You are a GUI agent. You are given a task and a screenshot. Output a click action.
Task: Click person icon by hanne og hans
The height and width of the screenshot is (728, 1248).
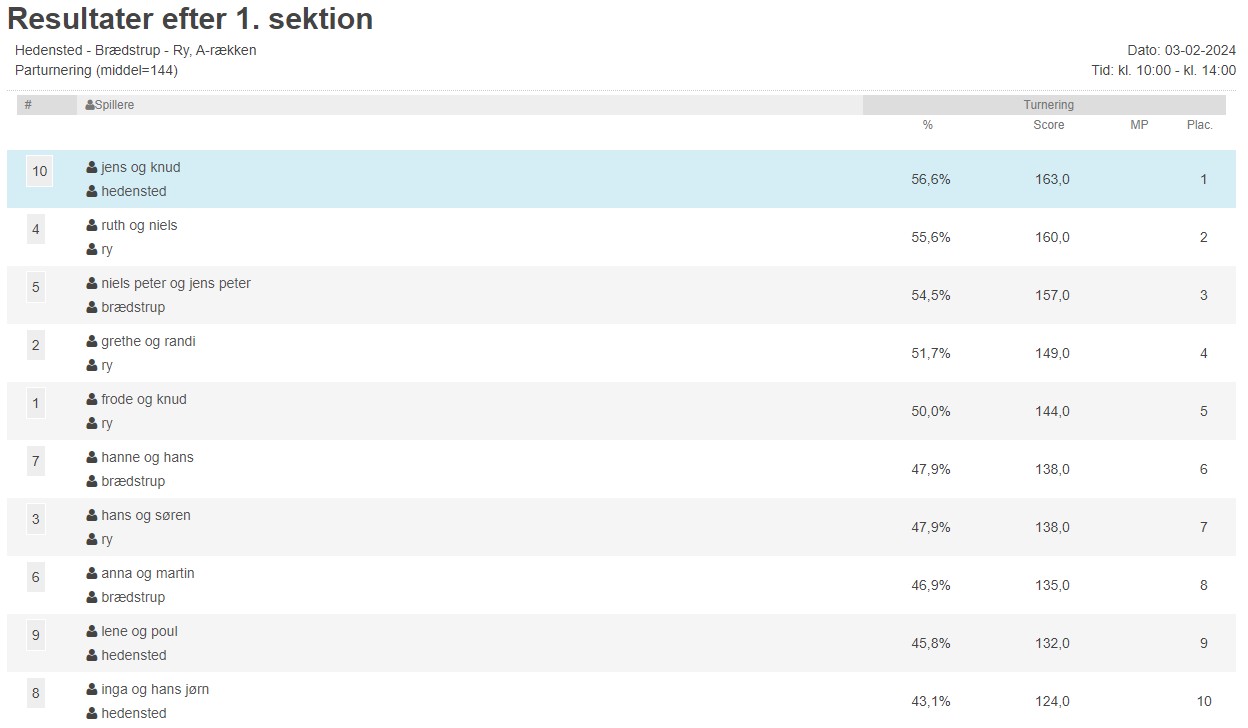tap(92, 458)
